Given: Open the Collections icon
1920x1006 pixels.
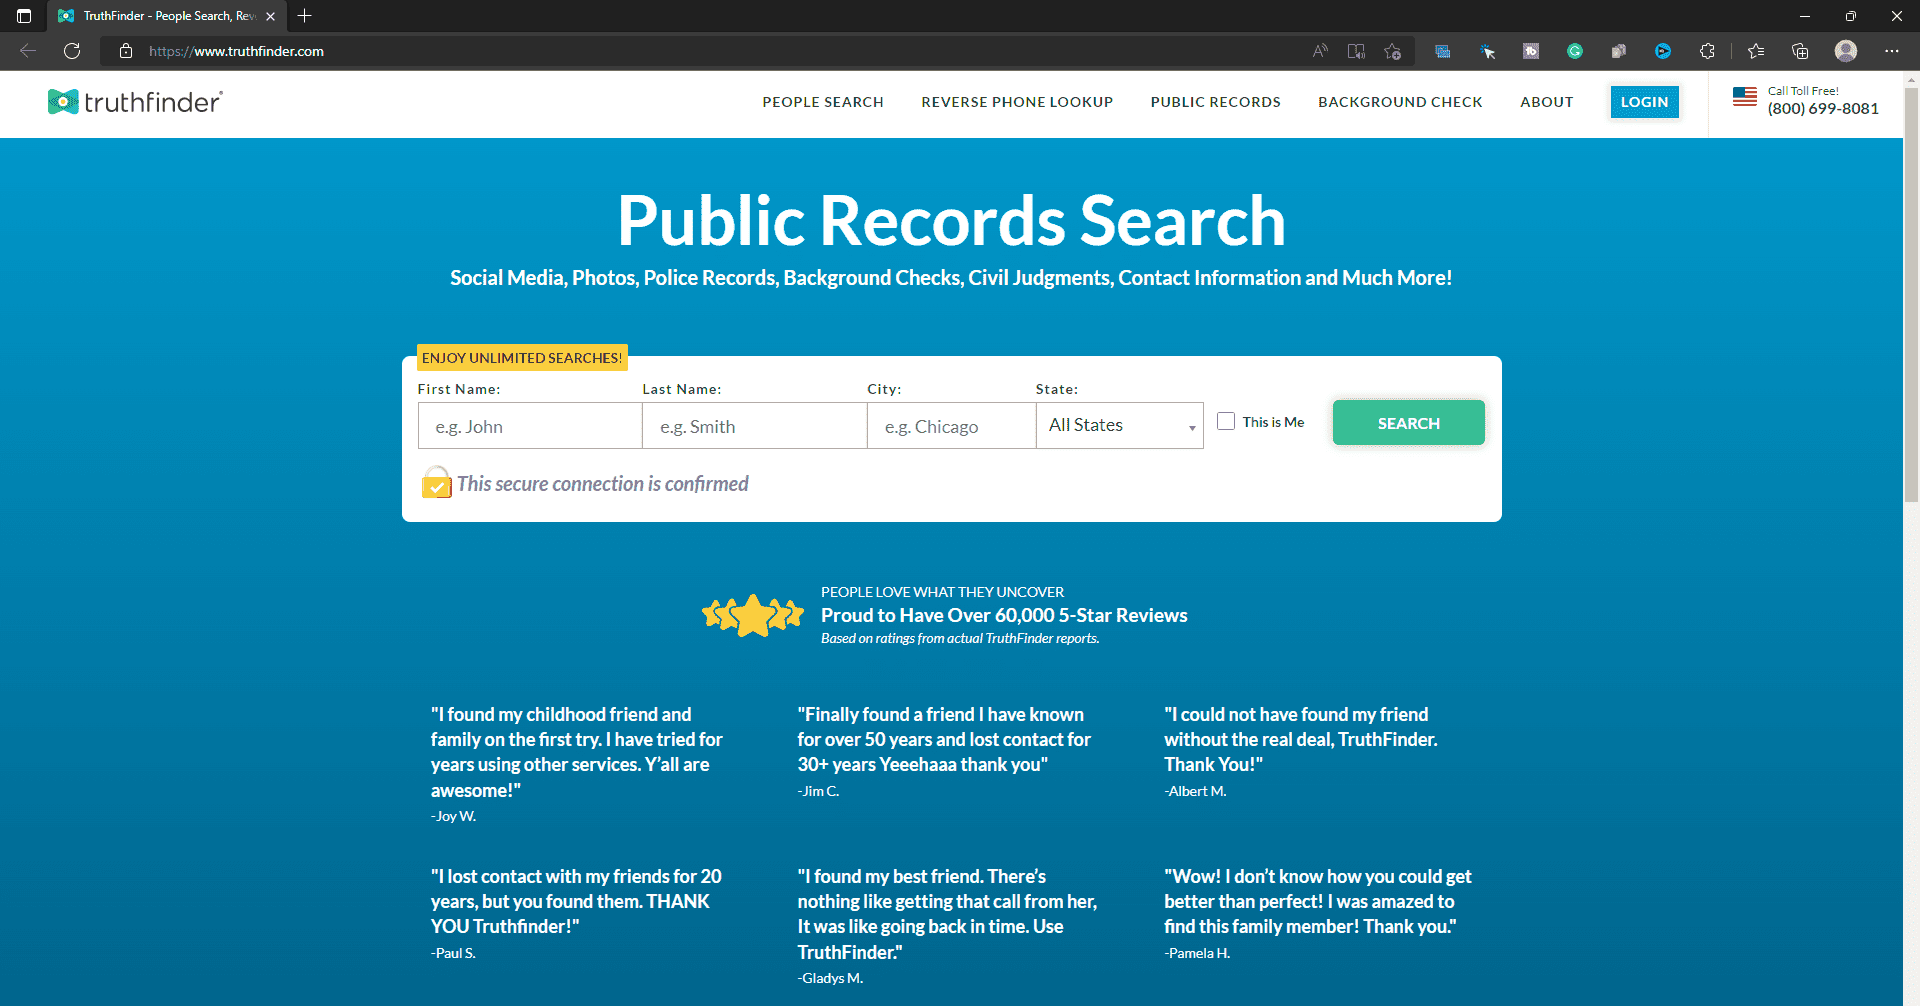Looking at the screenshot, I should [1800, 51].
